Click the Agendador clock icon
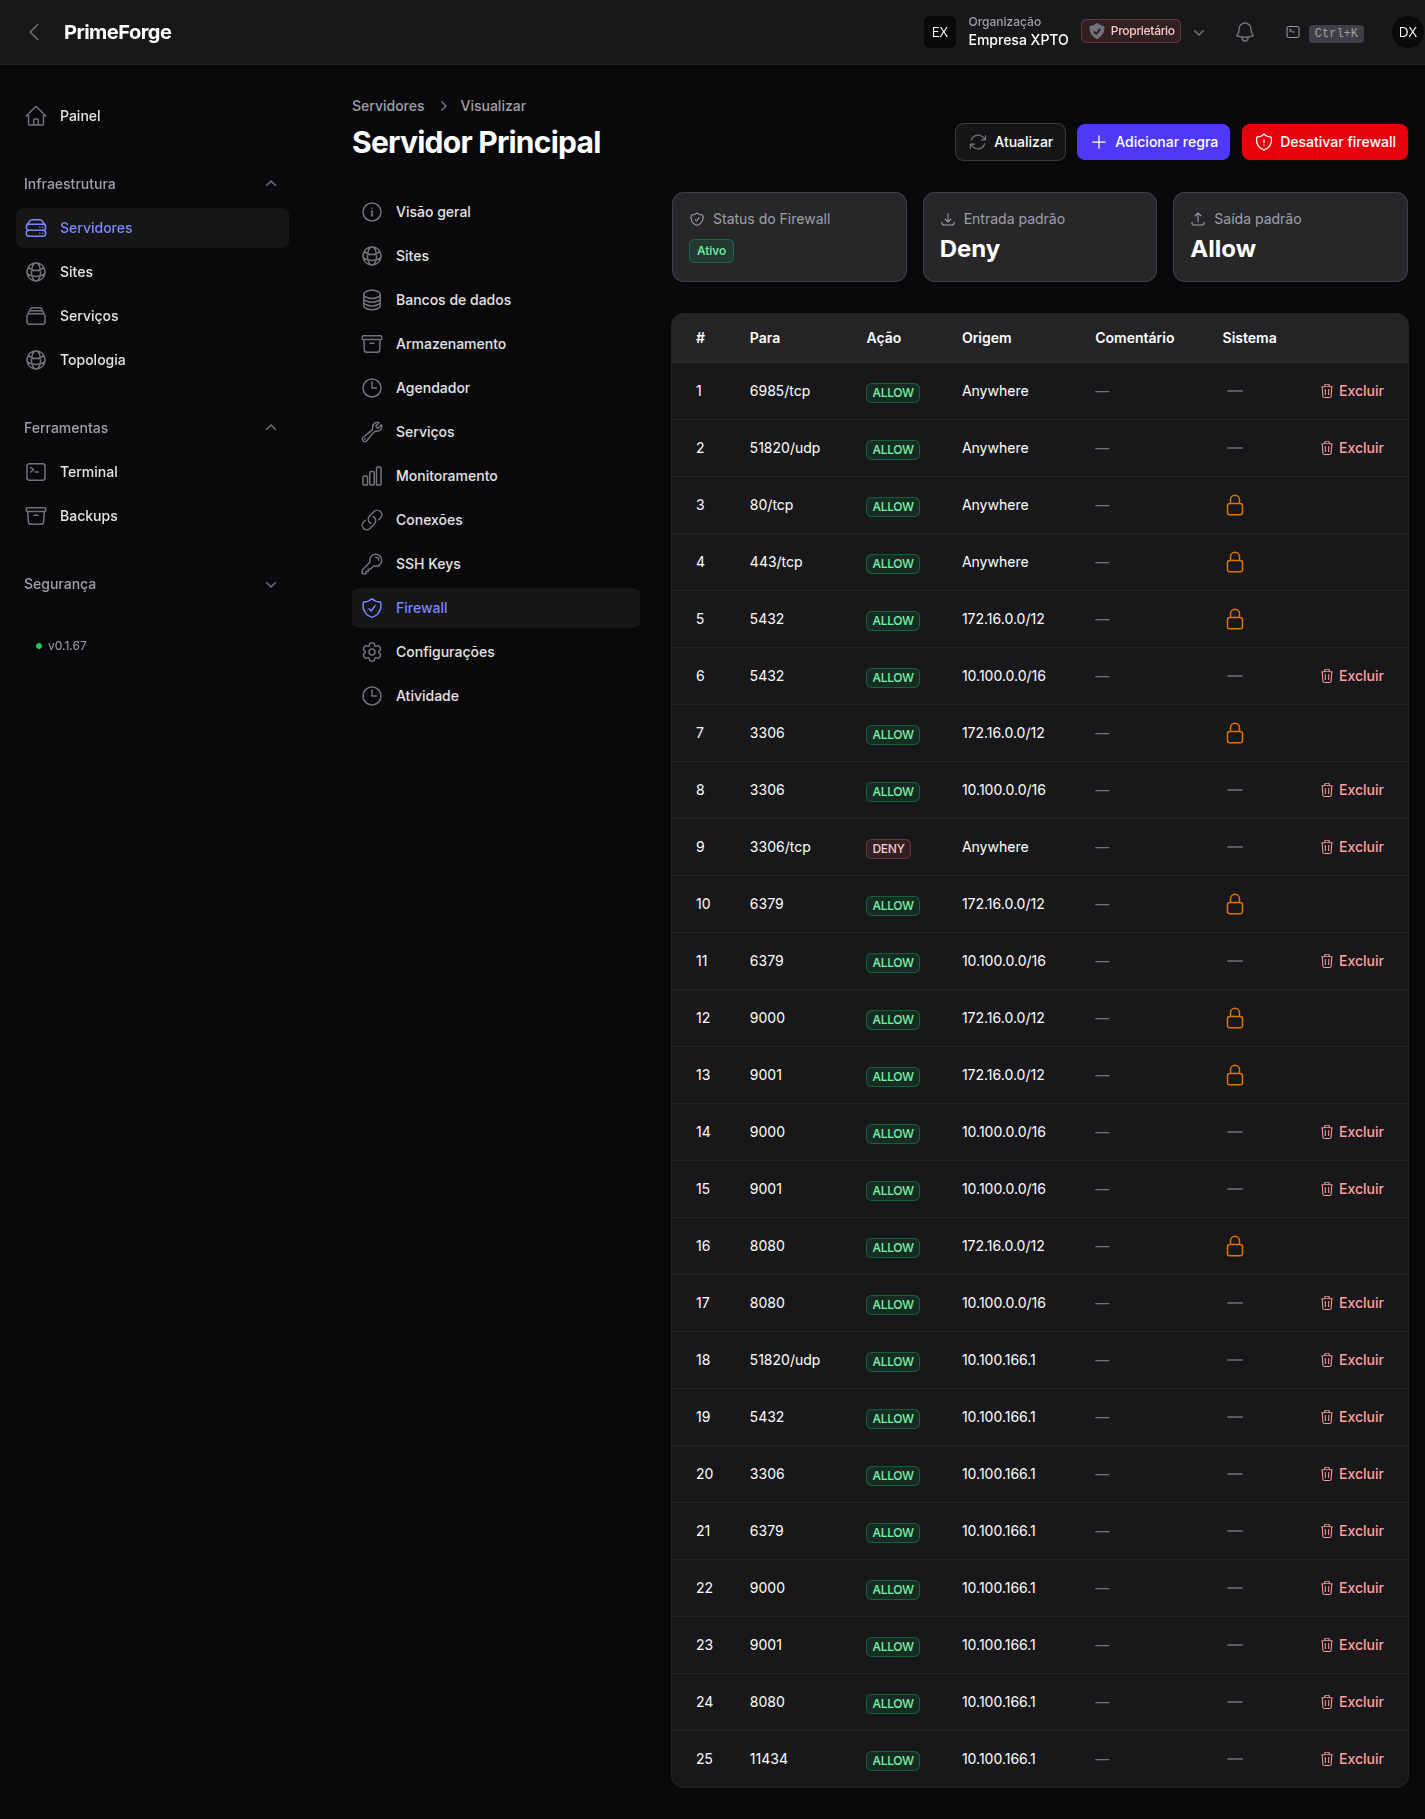Image resolution: width=1425 pixels, height=1819 pixels. pyautogui.click(x=372, y=388)
